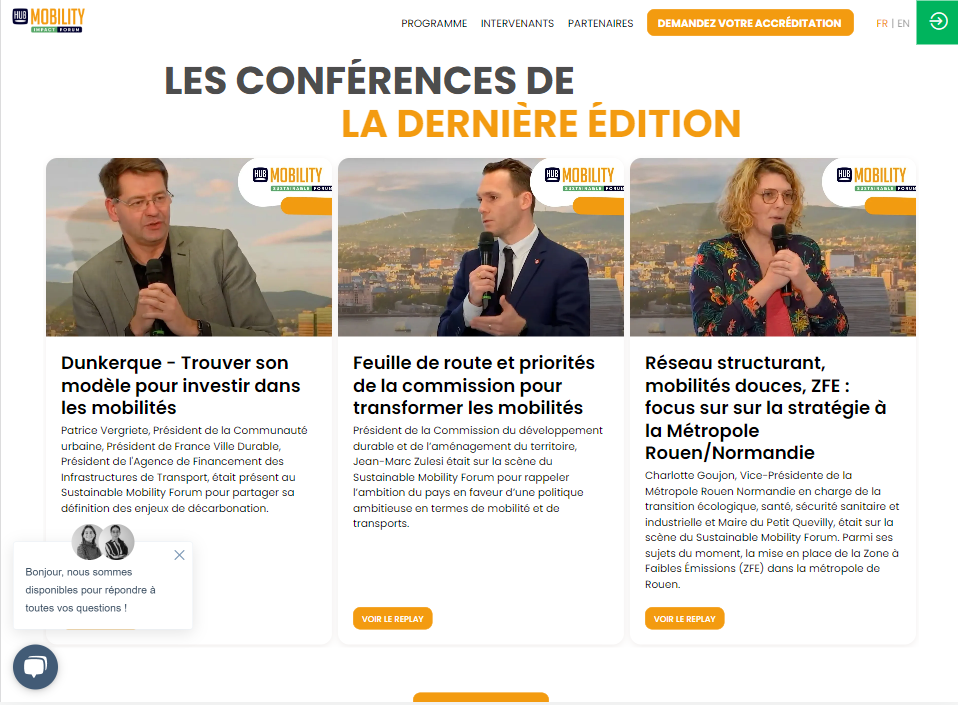Open the Charlotte Goujon video thumbnail
This screenshot has height=705, width=958.
[773, 247]
